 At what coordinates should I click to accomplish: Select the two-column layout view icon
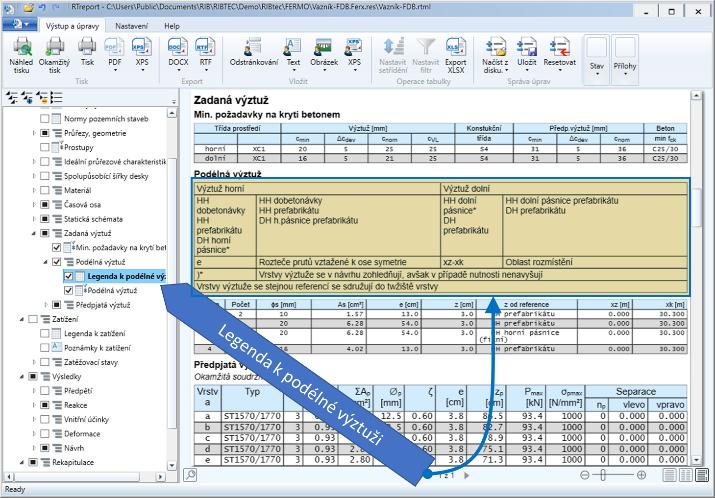tap(686, 475)
